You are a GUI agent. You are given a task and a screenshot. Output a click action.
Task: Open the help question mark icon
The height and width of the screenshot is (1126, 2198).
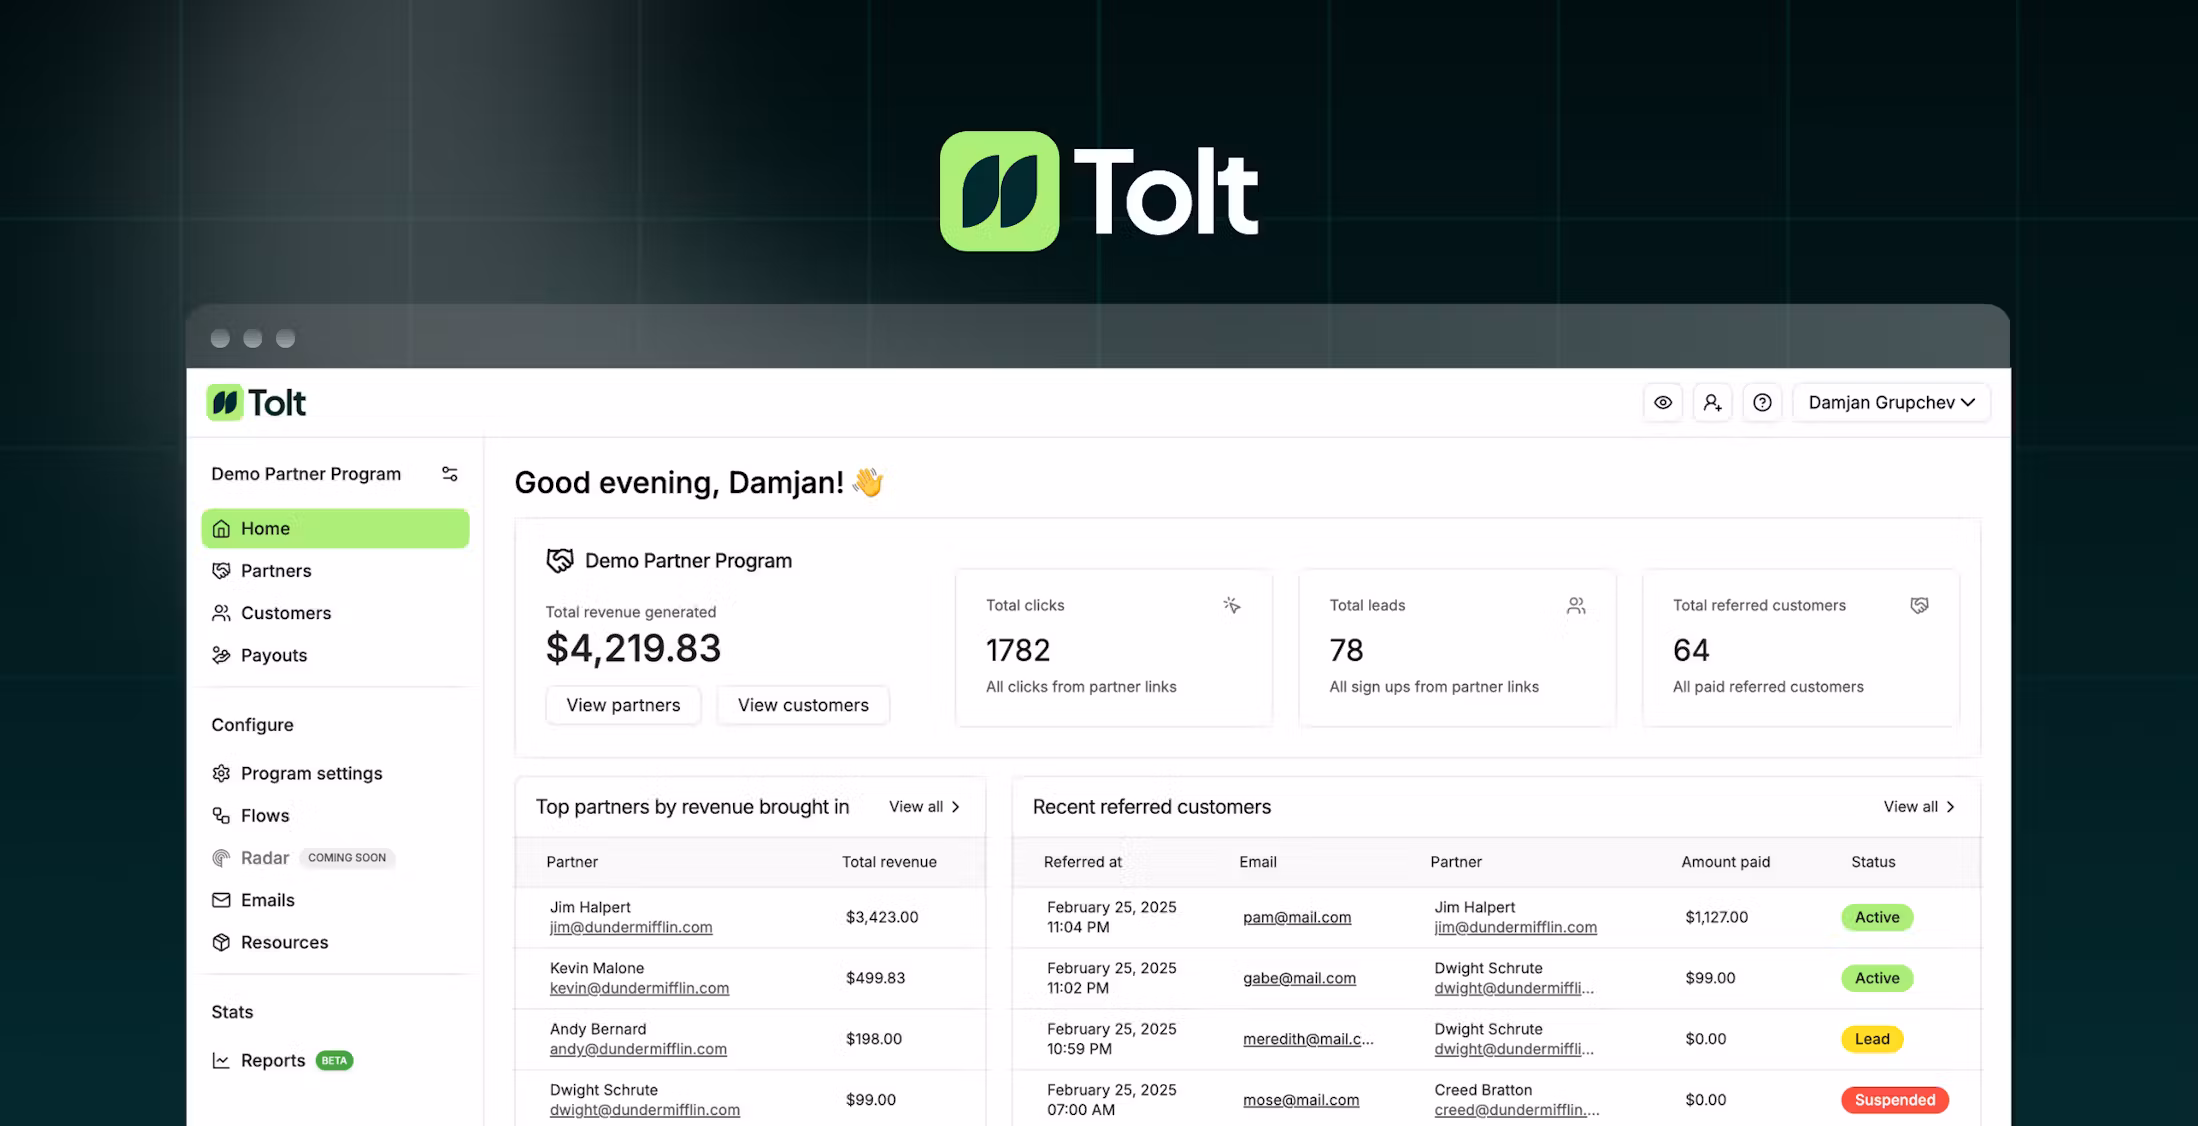point(1762,402)
